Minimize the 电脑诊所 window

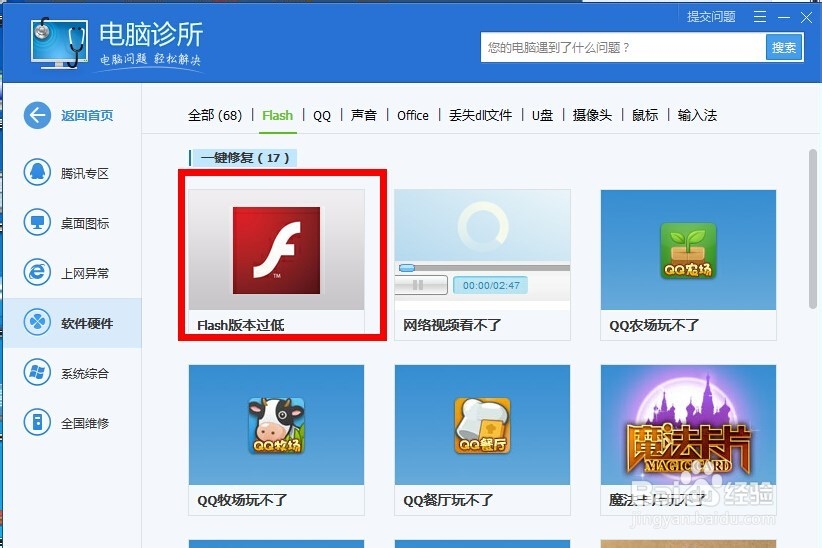click(x=784, y=17)
